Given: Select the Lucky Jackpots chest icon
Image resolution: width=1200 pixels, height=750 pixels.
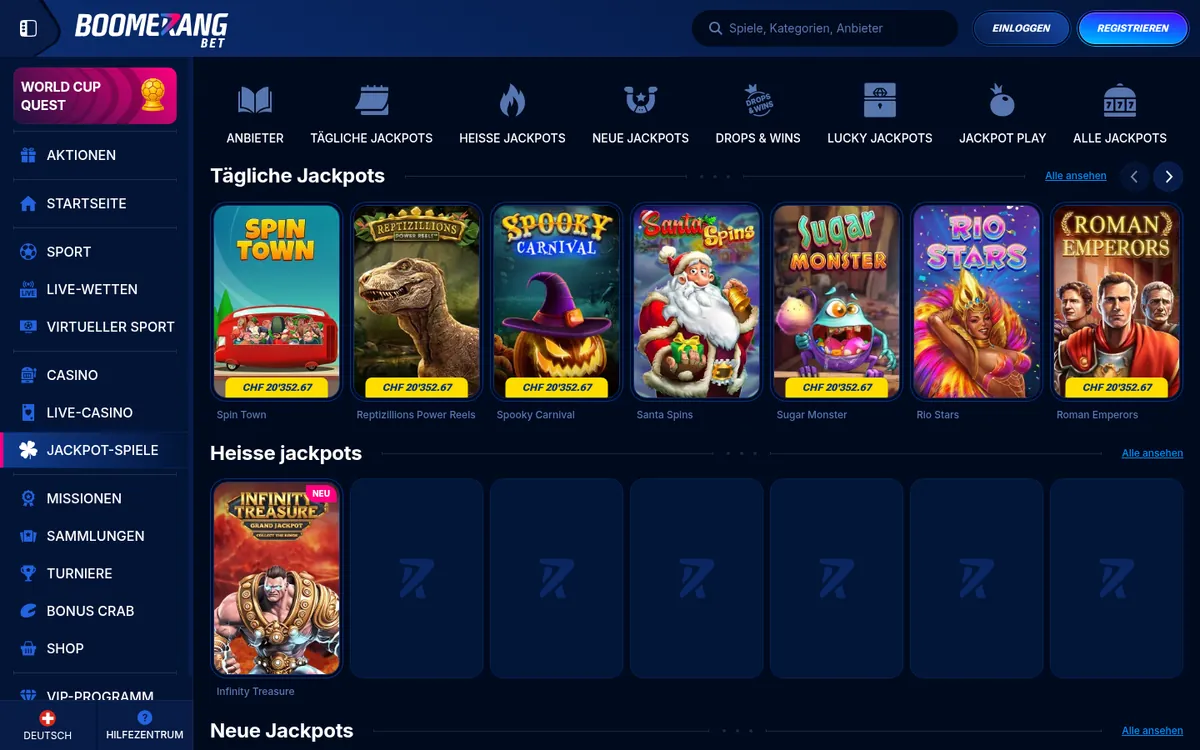Looking at the screenshot, I should coord(880,100).
